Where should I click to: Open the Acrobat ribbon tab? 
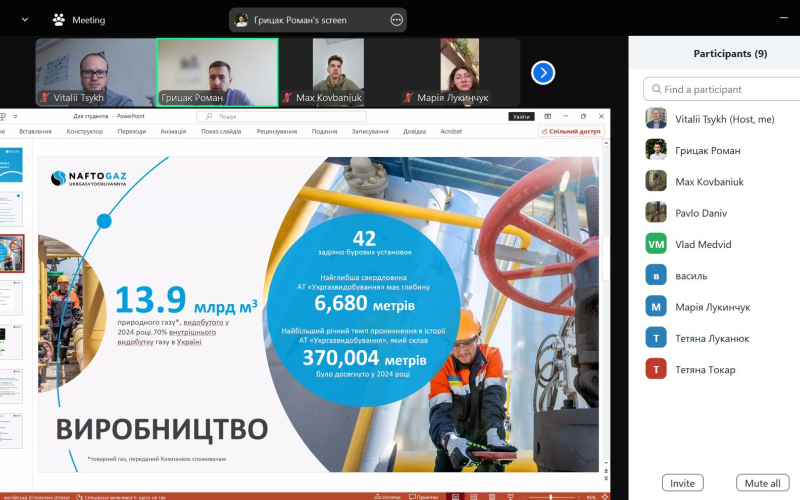(451, 132)
